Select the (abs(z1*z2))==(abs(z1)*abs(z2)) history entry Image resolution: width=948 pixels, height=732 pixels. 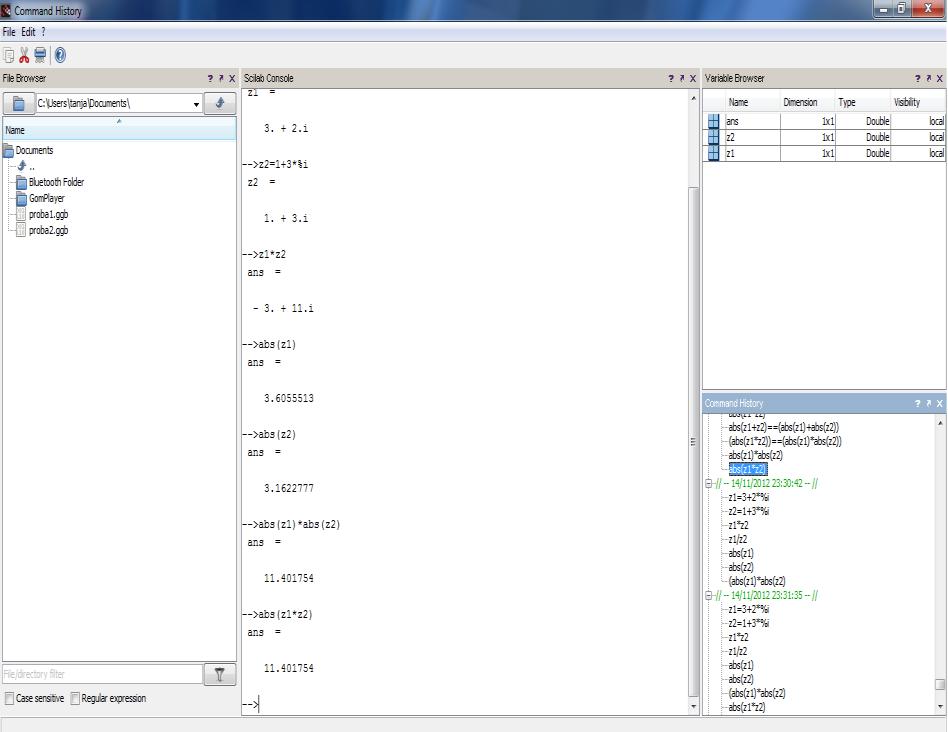pos(785,441)
